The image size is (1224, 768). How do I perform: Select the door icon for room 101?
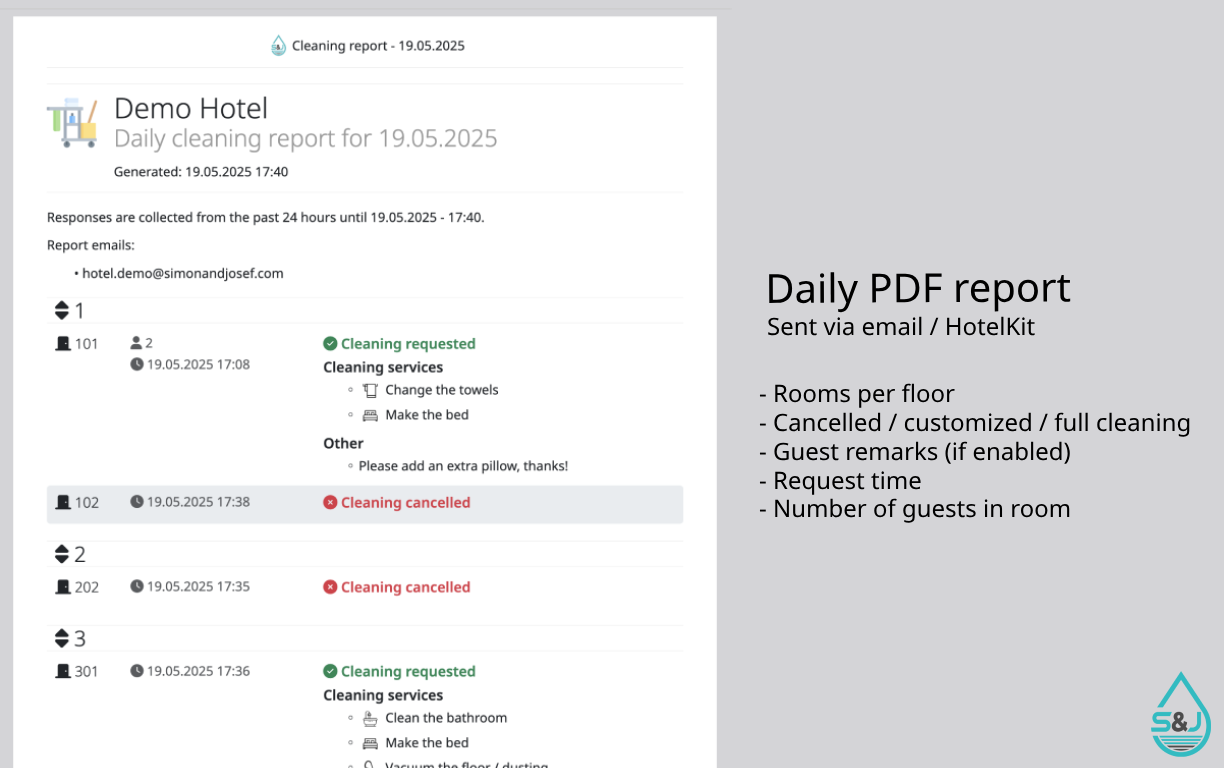tap(62, 343)
